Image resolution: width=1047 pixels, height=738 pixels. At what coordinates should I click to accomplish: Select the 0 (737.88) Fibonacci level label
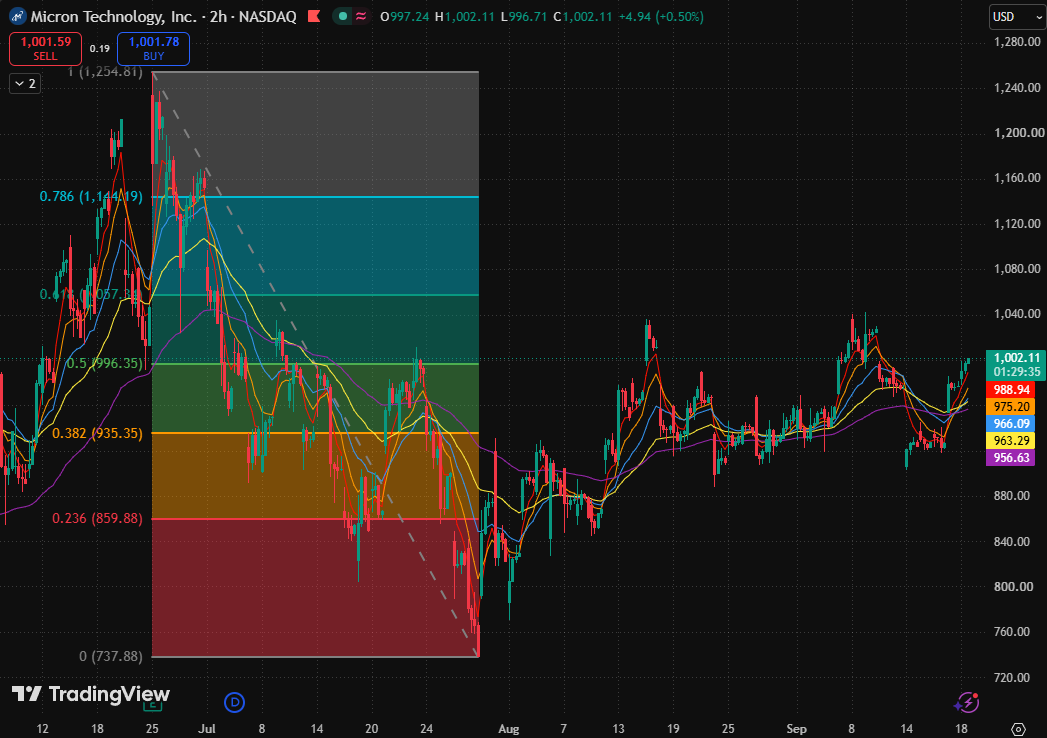click(111, 657)
